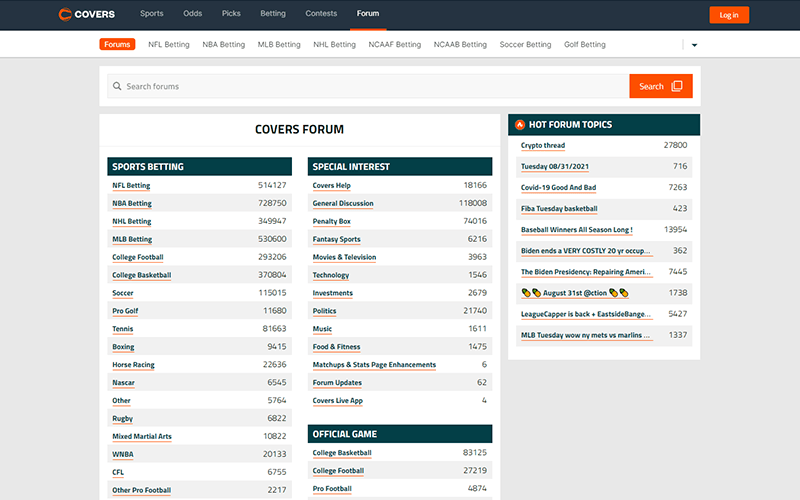Open NHL Betting forum in Sports Betting list
Screen dimensions: 800x500
point(132,221)
